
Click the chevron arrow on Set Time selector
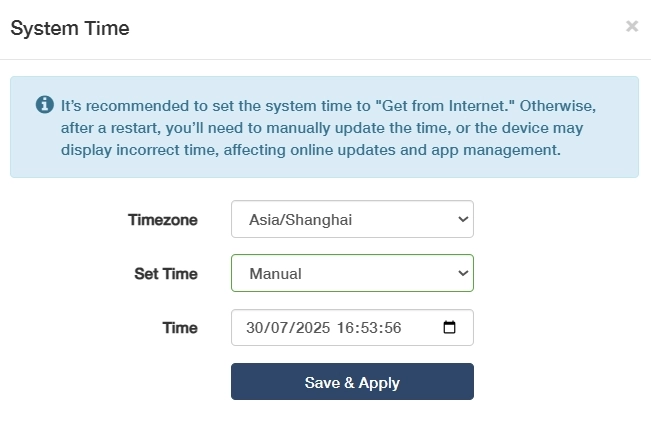[461, 273]
